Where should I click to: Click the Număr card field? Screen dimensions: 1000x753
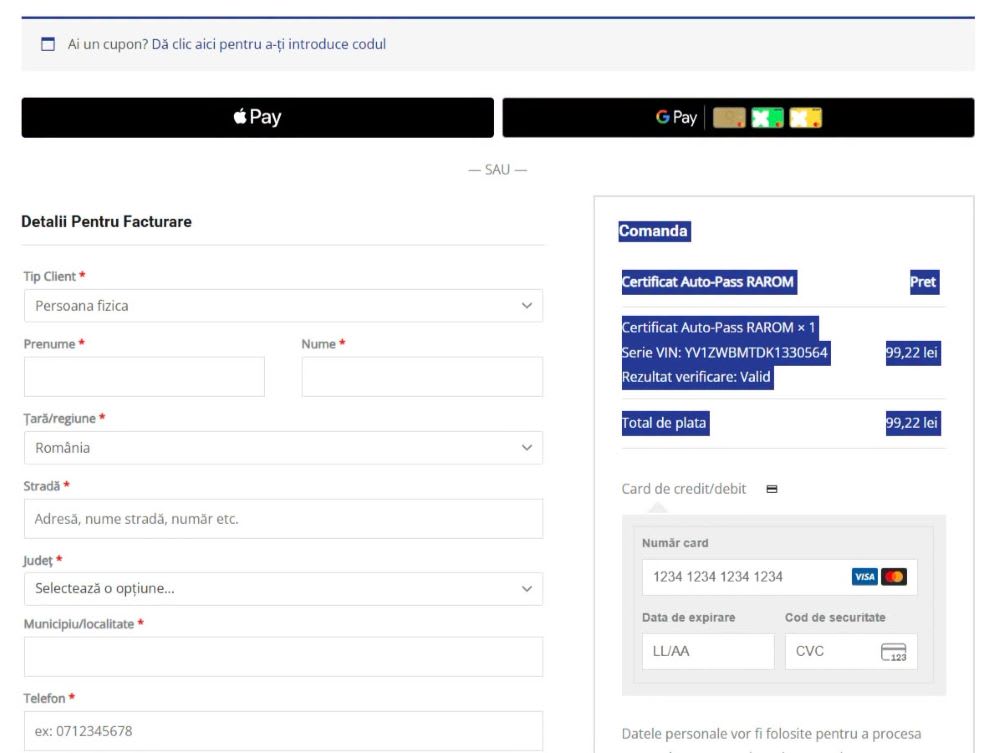point(779,577)
